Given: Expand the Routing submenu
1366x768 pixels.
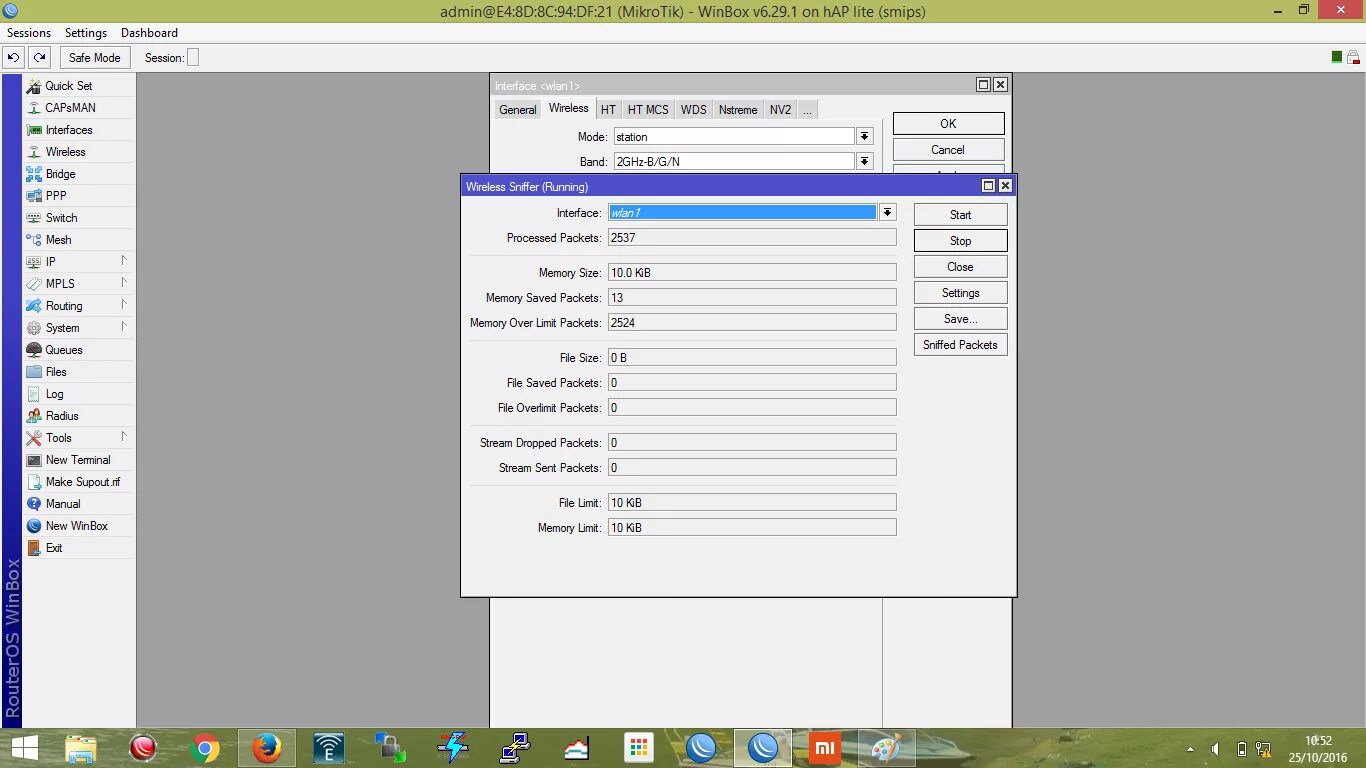Looking at the screenshot, I should pyautogui.click(x=79, y=306).
